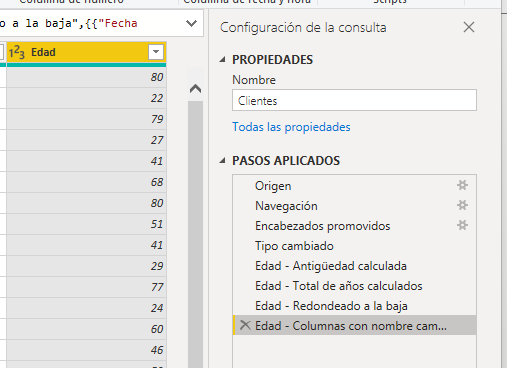
Task: Click the 123 data type icon for Edad
Action: (17, 52)
